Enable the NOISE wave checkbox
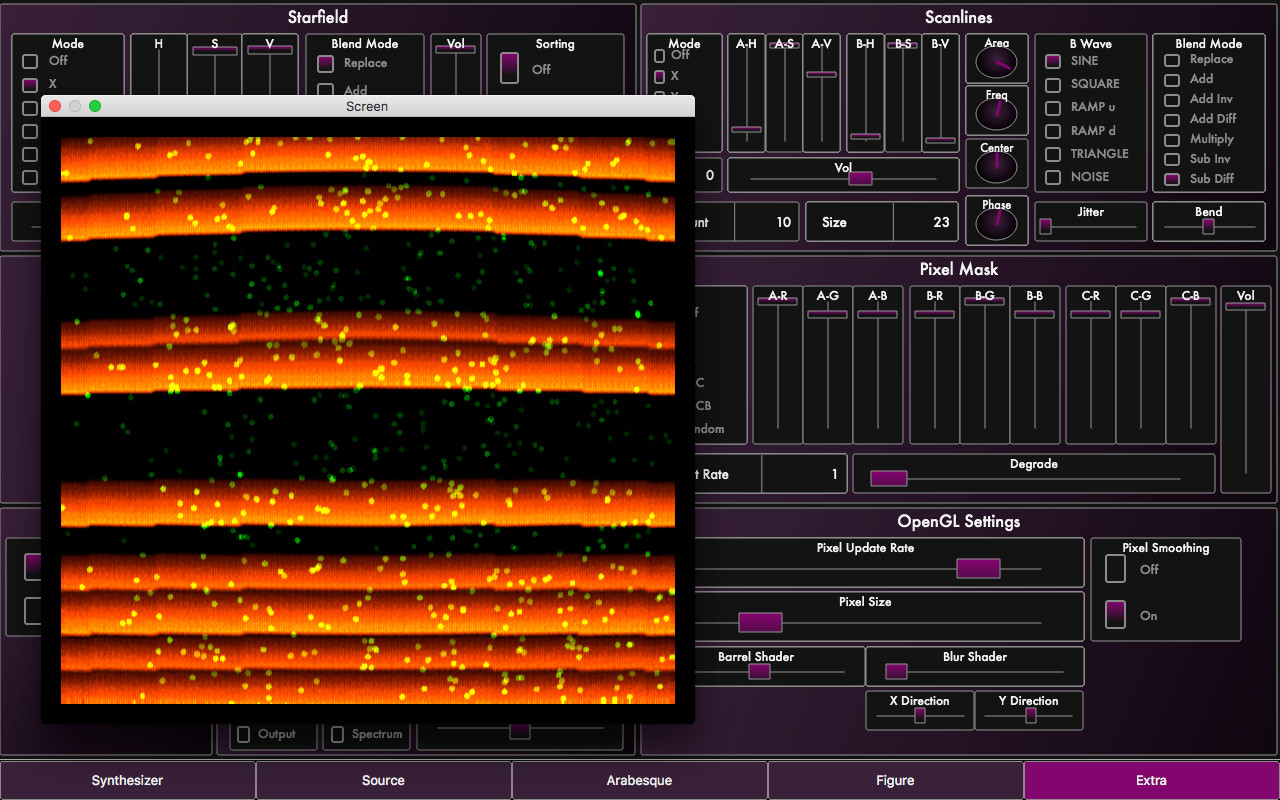 (1053, 177)
